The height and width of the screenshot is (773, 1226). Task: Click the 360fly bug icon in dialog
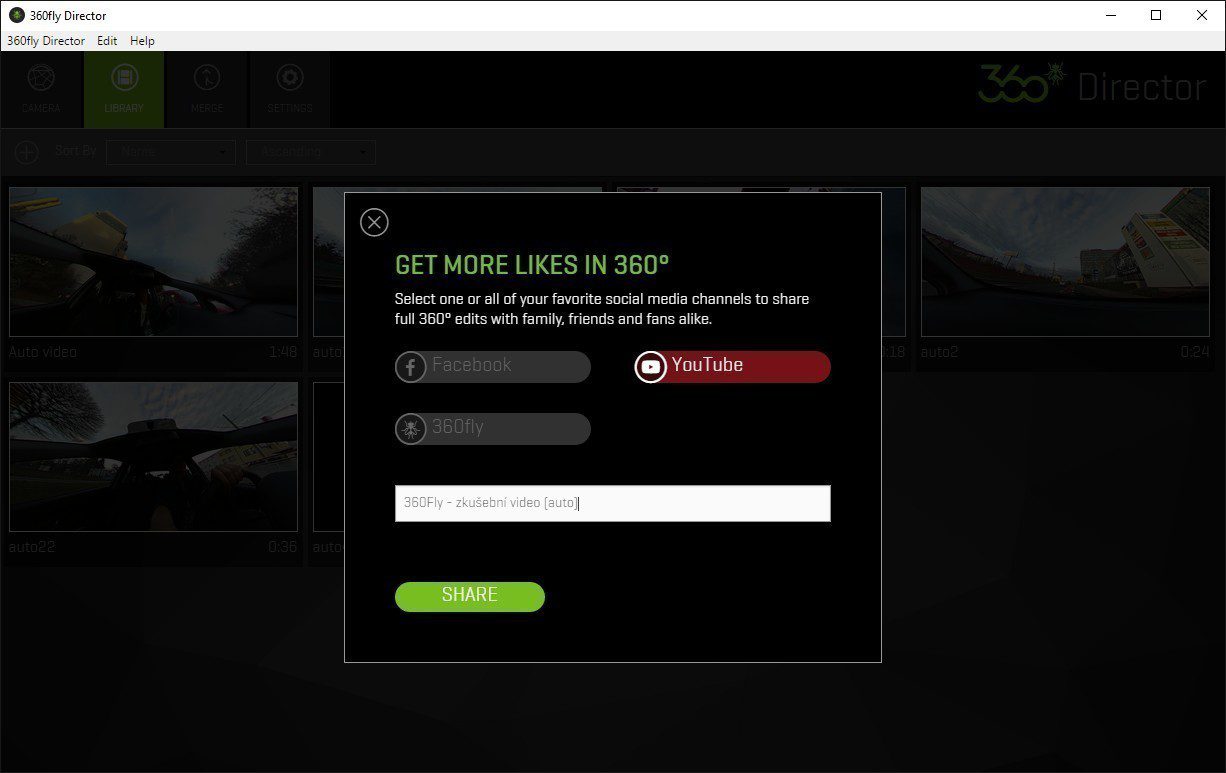coord(411,429)
